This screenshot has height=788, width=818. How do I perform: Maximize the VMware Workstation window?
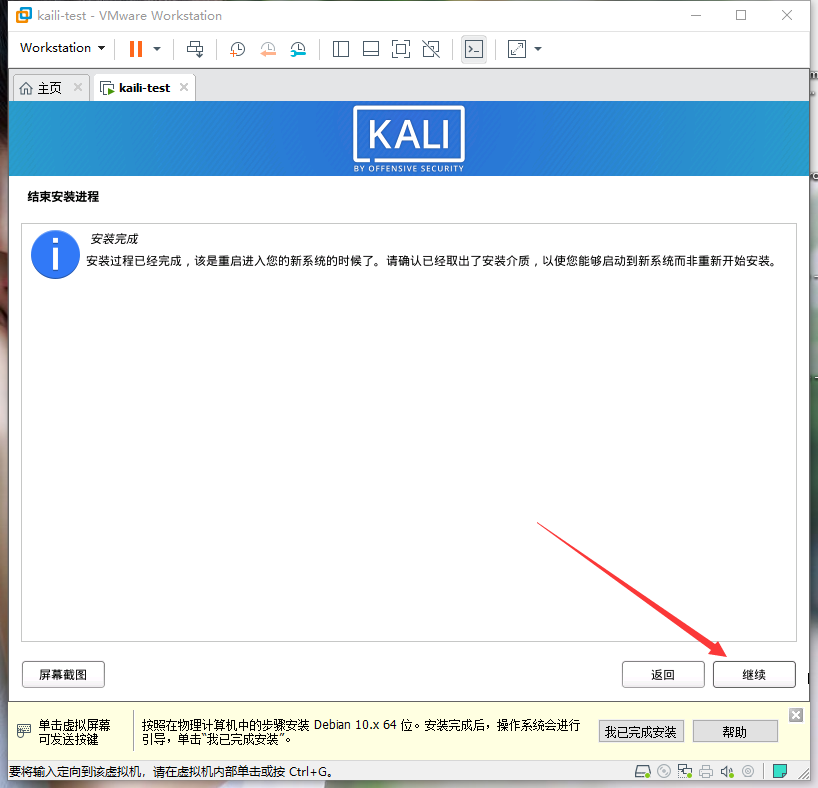point(741,15)
